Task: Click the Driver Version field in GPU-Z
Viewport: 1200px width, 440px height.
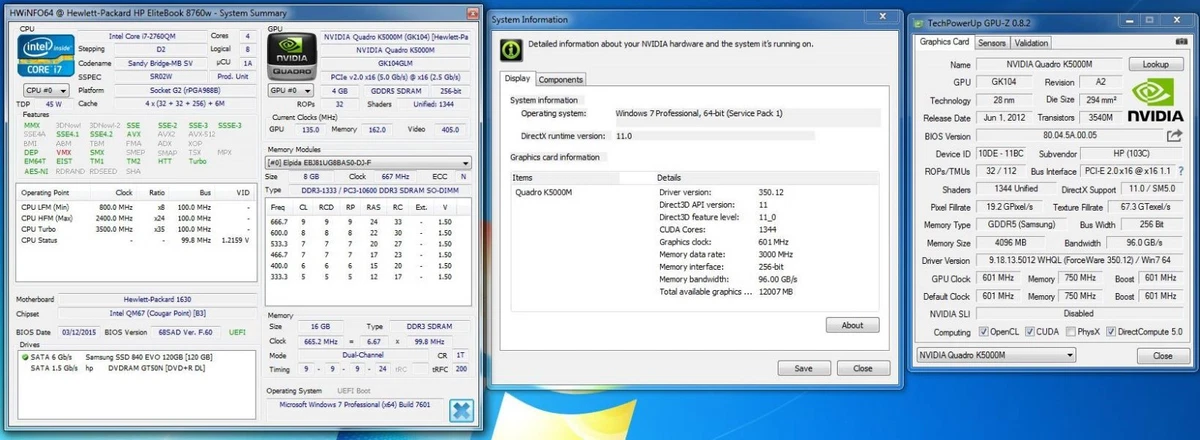Action: (x=1079, y=261)
